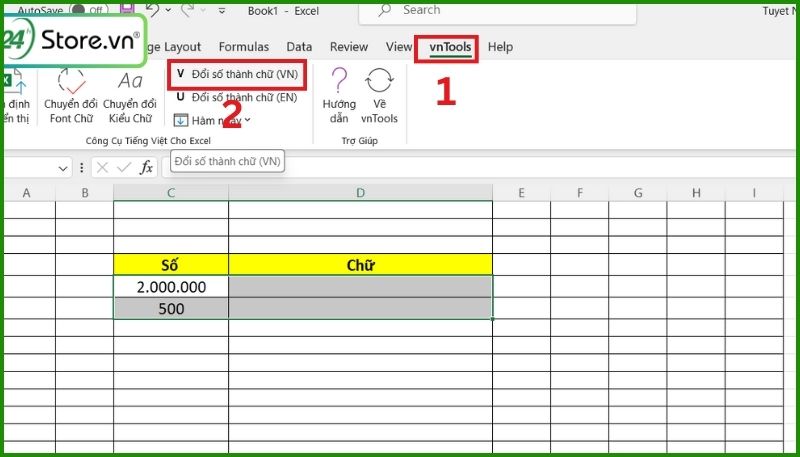Expand the Name Box dropdown arrow
The height and width of the screenshot is (457, 800).
63,168
